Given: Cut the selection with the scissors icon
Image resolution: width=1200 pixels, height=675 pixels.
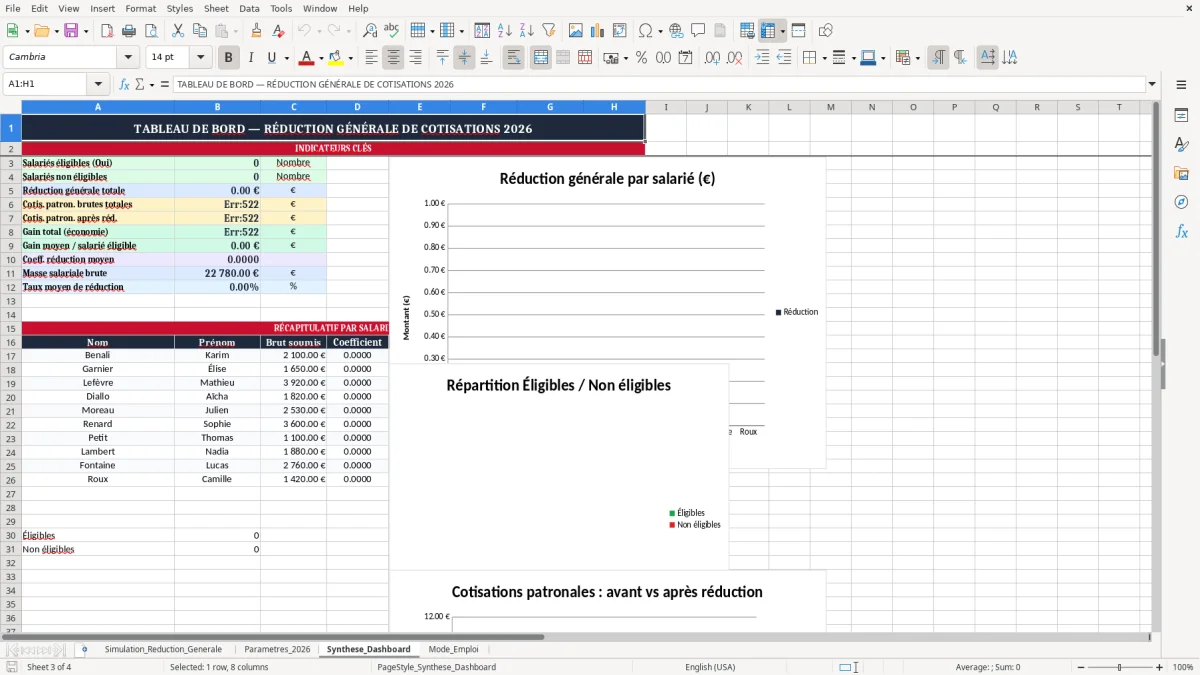Looking at the screenshot, I should point(177,31).
